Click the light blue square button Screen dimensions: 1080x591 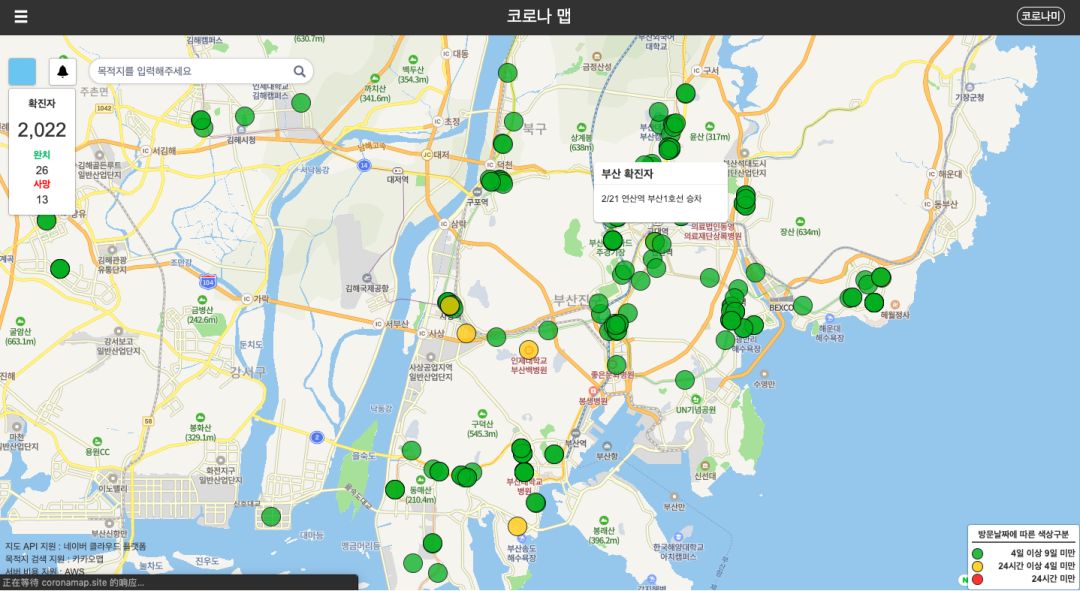(22, 71)
